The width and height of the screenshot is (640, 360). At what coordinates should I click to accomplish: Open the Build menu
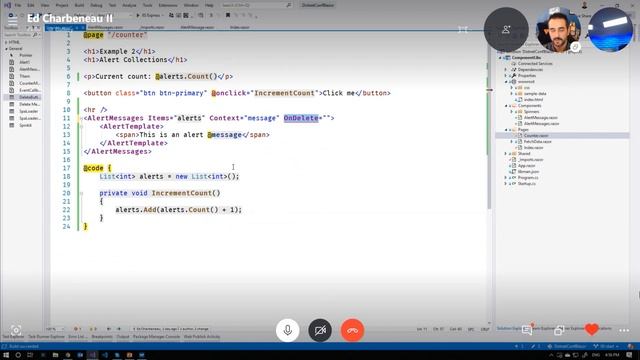tap(79, 5)
